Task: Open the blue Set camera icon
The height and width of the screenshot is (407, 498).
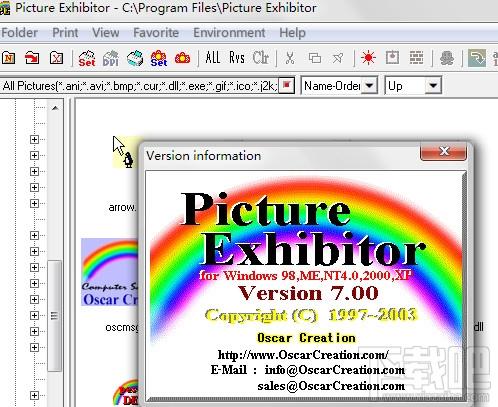Action: [x=159, y=58]
